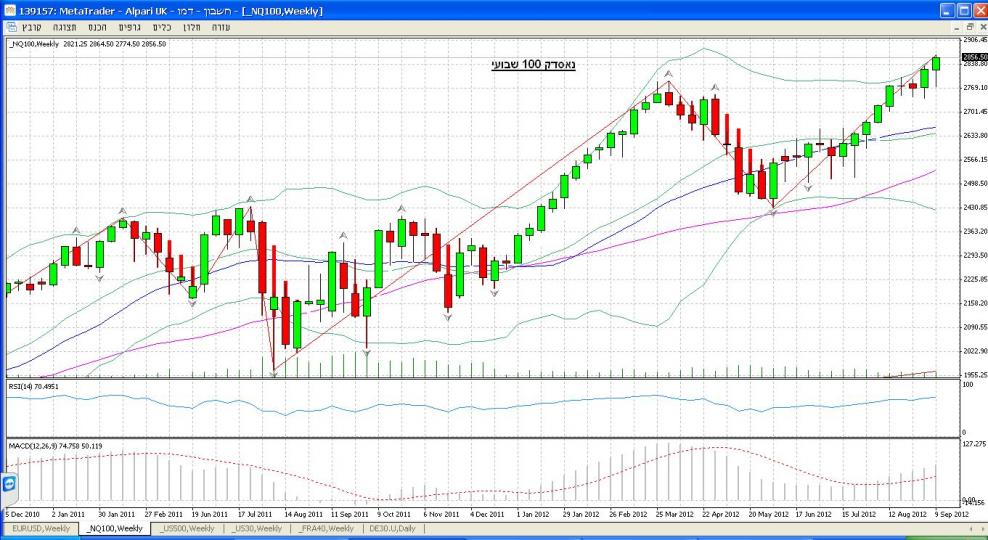This screenshot has height=540, width=988.
Task: Select the _NQ100,Weekly chart tab
Action: [115, 528]
